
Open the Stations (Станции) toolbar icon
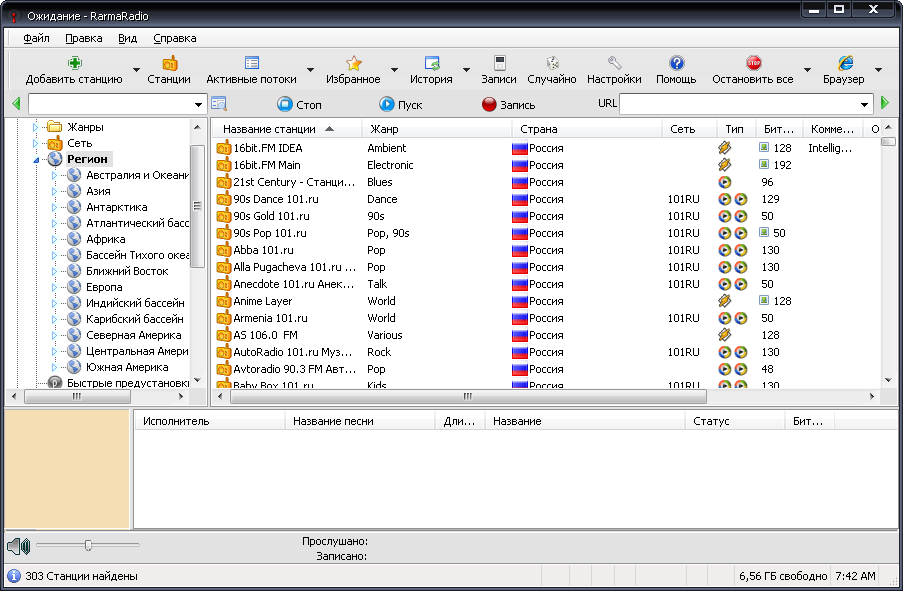[x=169, y=63]
